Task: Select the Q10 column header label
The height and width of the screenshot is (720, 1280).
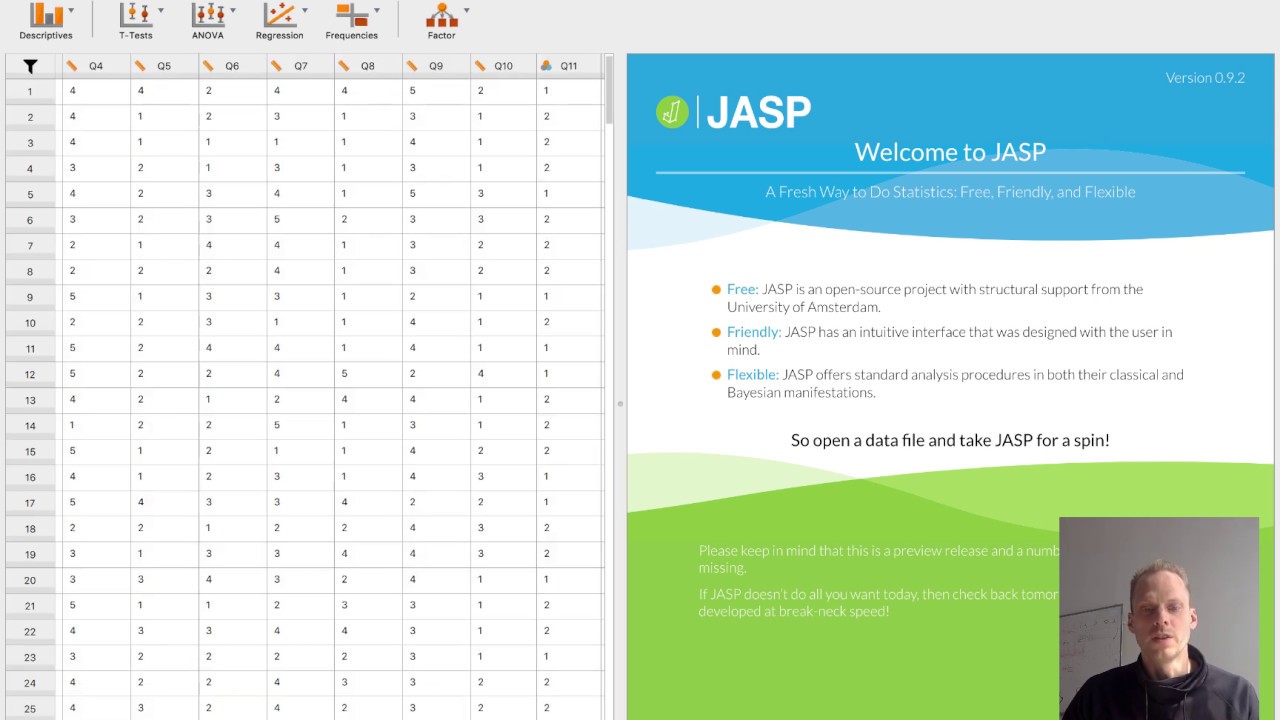Action: tap(503, 66)
